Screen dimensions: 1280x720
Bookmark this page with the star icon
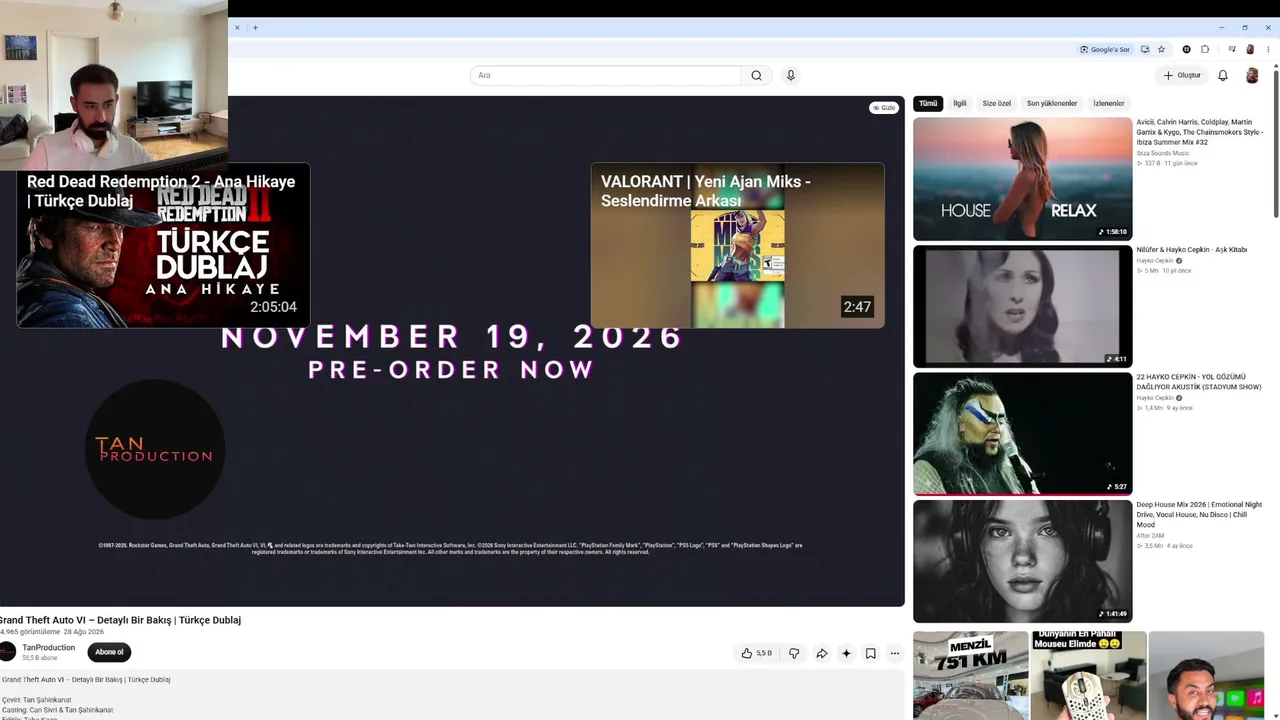1161,49
